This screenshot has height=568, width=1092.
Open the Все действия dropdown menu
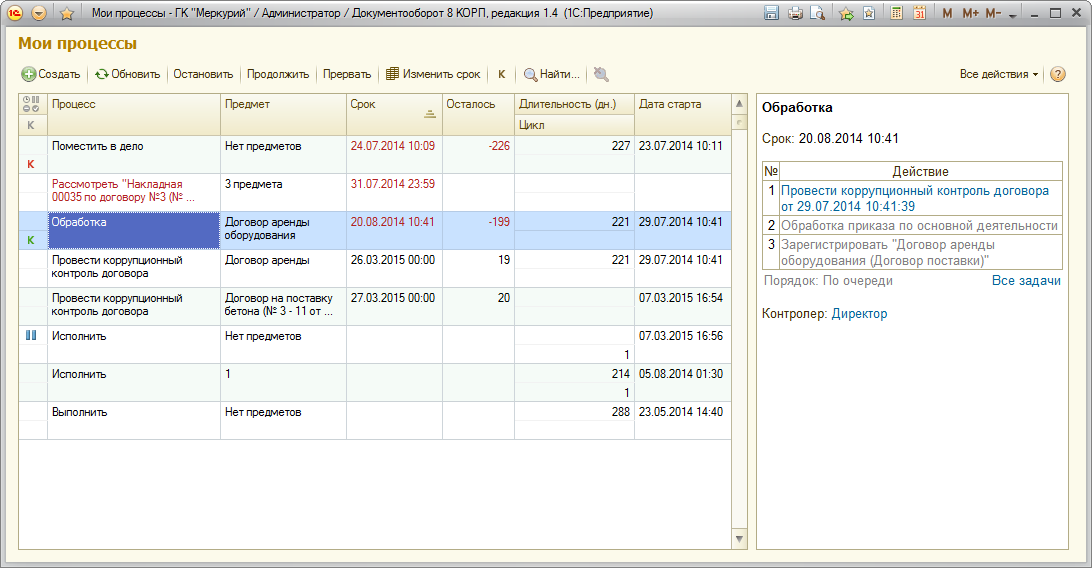[x=999, y=74]
